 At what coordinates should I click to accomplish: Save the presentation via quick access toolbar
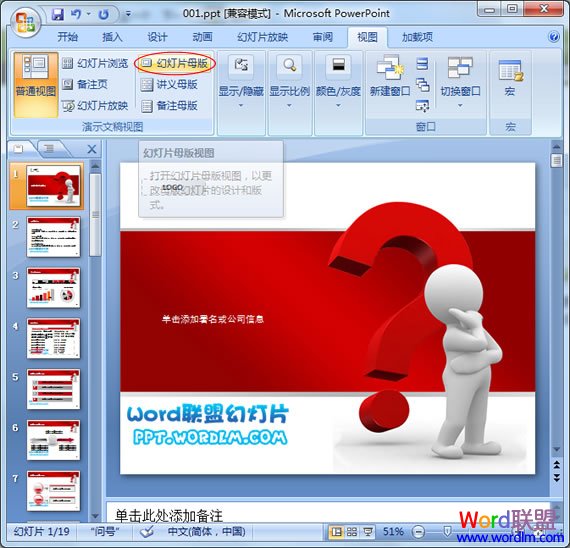point(58,15)
